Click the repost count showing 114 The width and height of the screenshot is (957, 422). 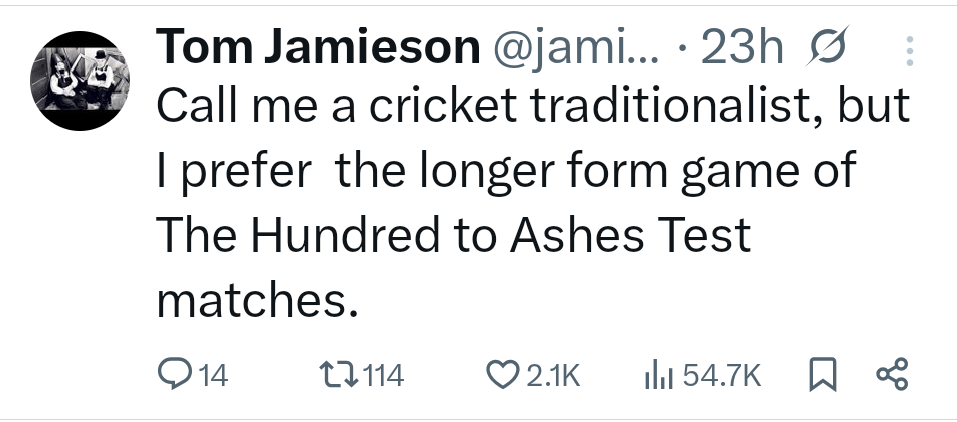[x=380, y=376]
